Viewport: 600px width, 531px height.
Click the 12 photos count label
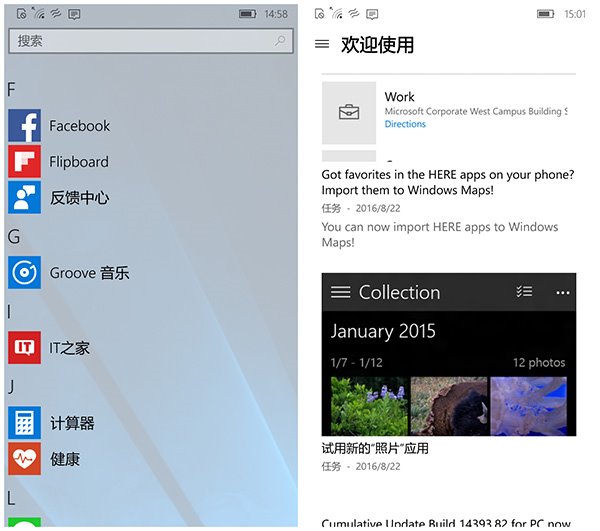coord(539,363)
